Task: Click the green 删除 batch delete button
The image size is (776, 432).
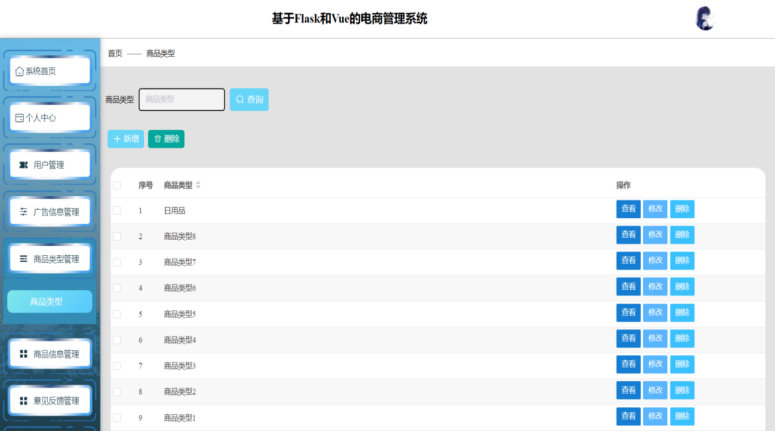Action: coord(166,139)
